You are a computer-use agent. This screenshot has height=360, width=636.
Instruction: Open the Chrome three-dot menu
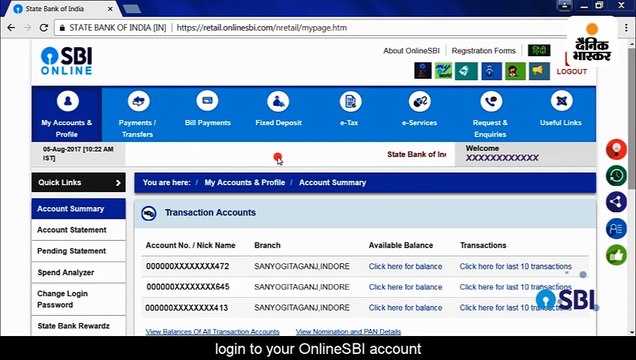[x=626, y=28]
